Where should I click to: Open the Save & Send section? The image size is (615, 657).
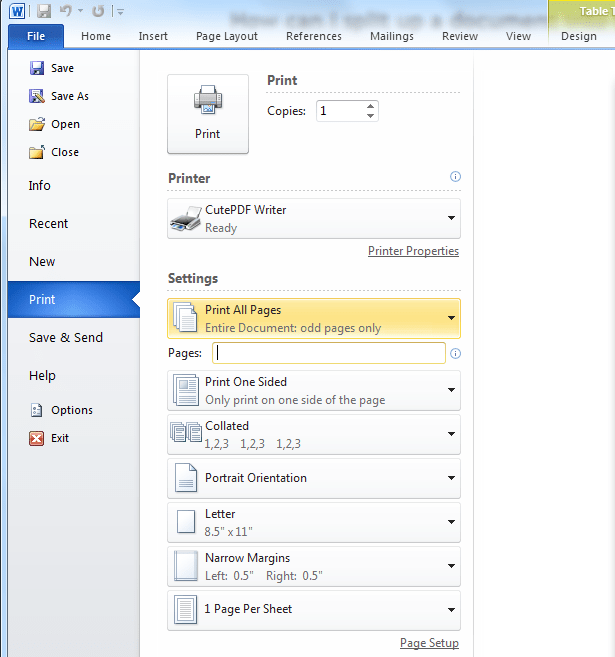pyautogui.click(x=66, y=338)
